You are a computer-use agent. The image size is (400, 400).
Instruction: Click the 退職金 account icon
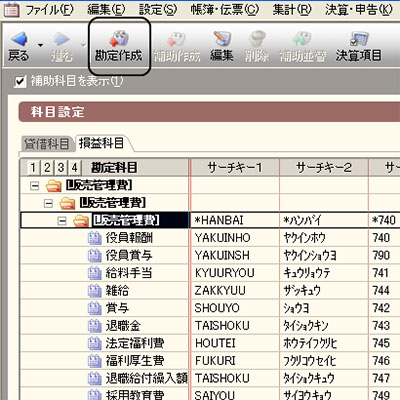point(95,326)
